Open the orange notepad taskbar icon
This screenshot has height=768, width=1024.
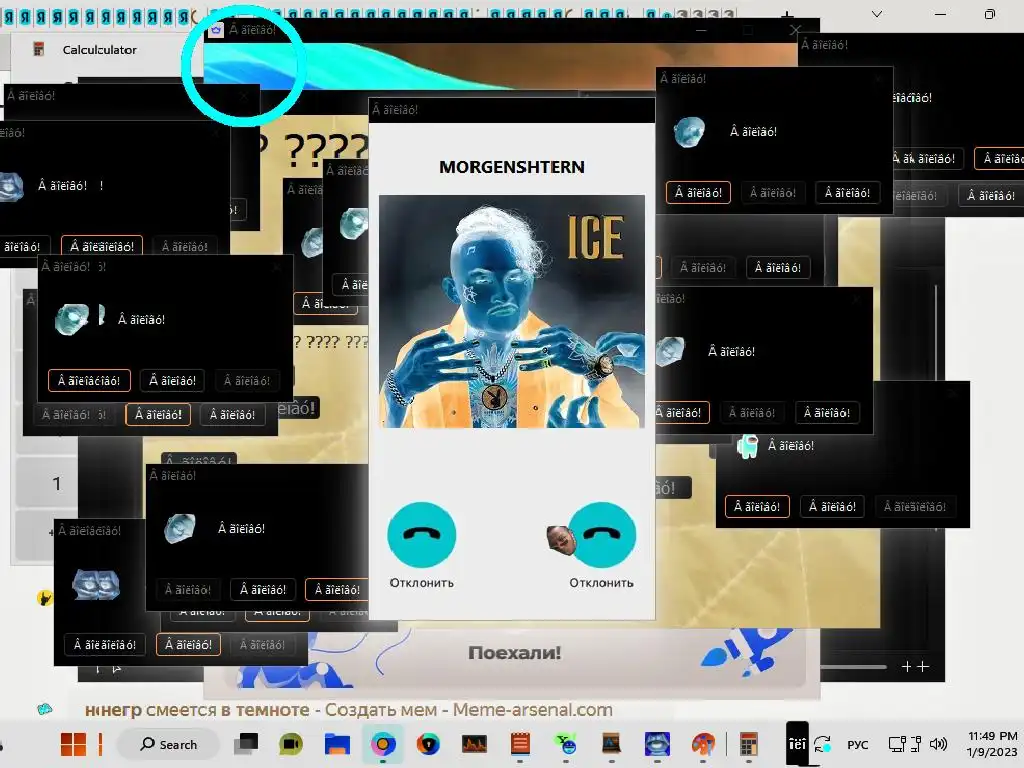(520, 744)
